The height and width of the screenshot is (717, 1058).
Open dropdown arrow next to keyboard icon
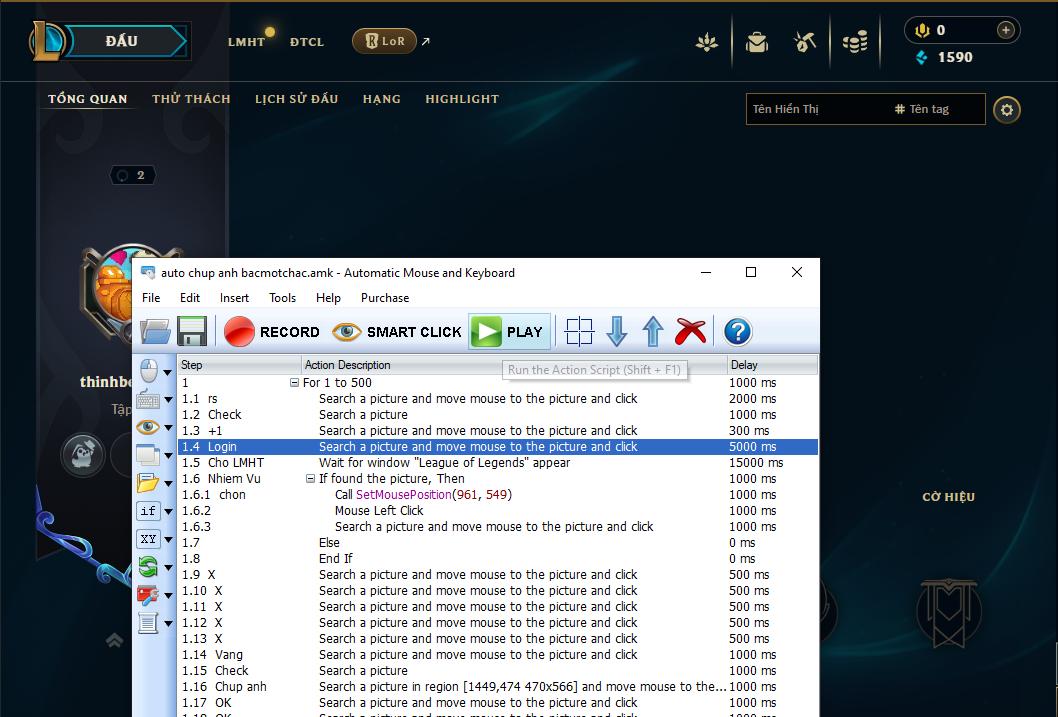coord(167,399)
